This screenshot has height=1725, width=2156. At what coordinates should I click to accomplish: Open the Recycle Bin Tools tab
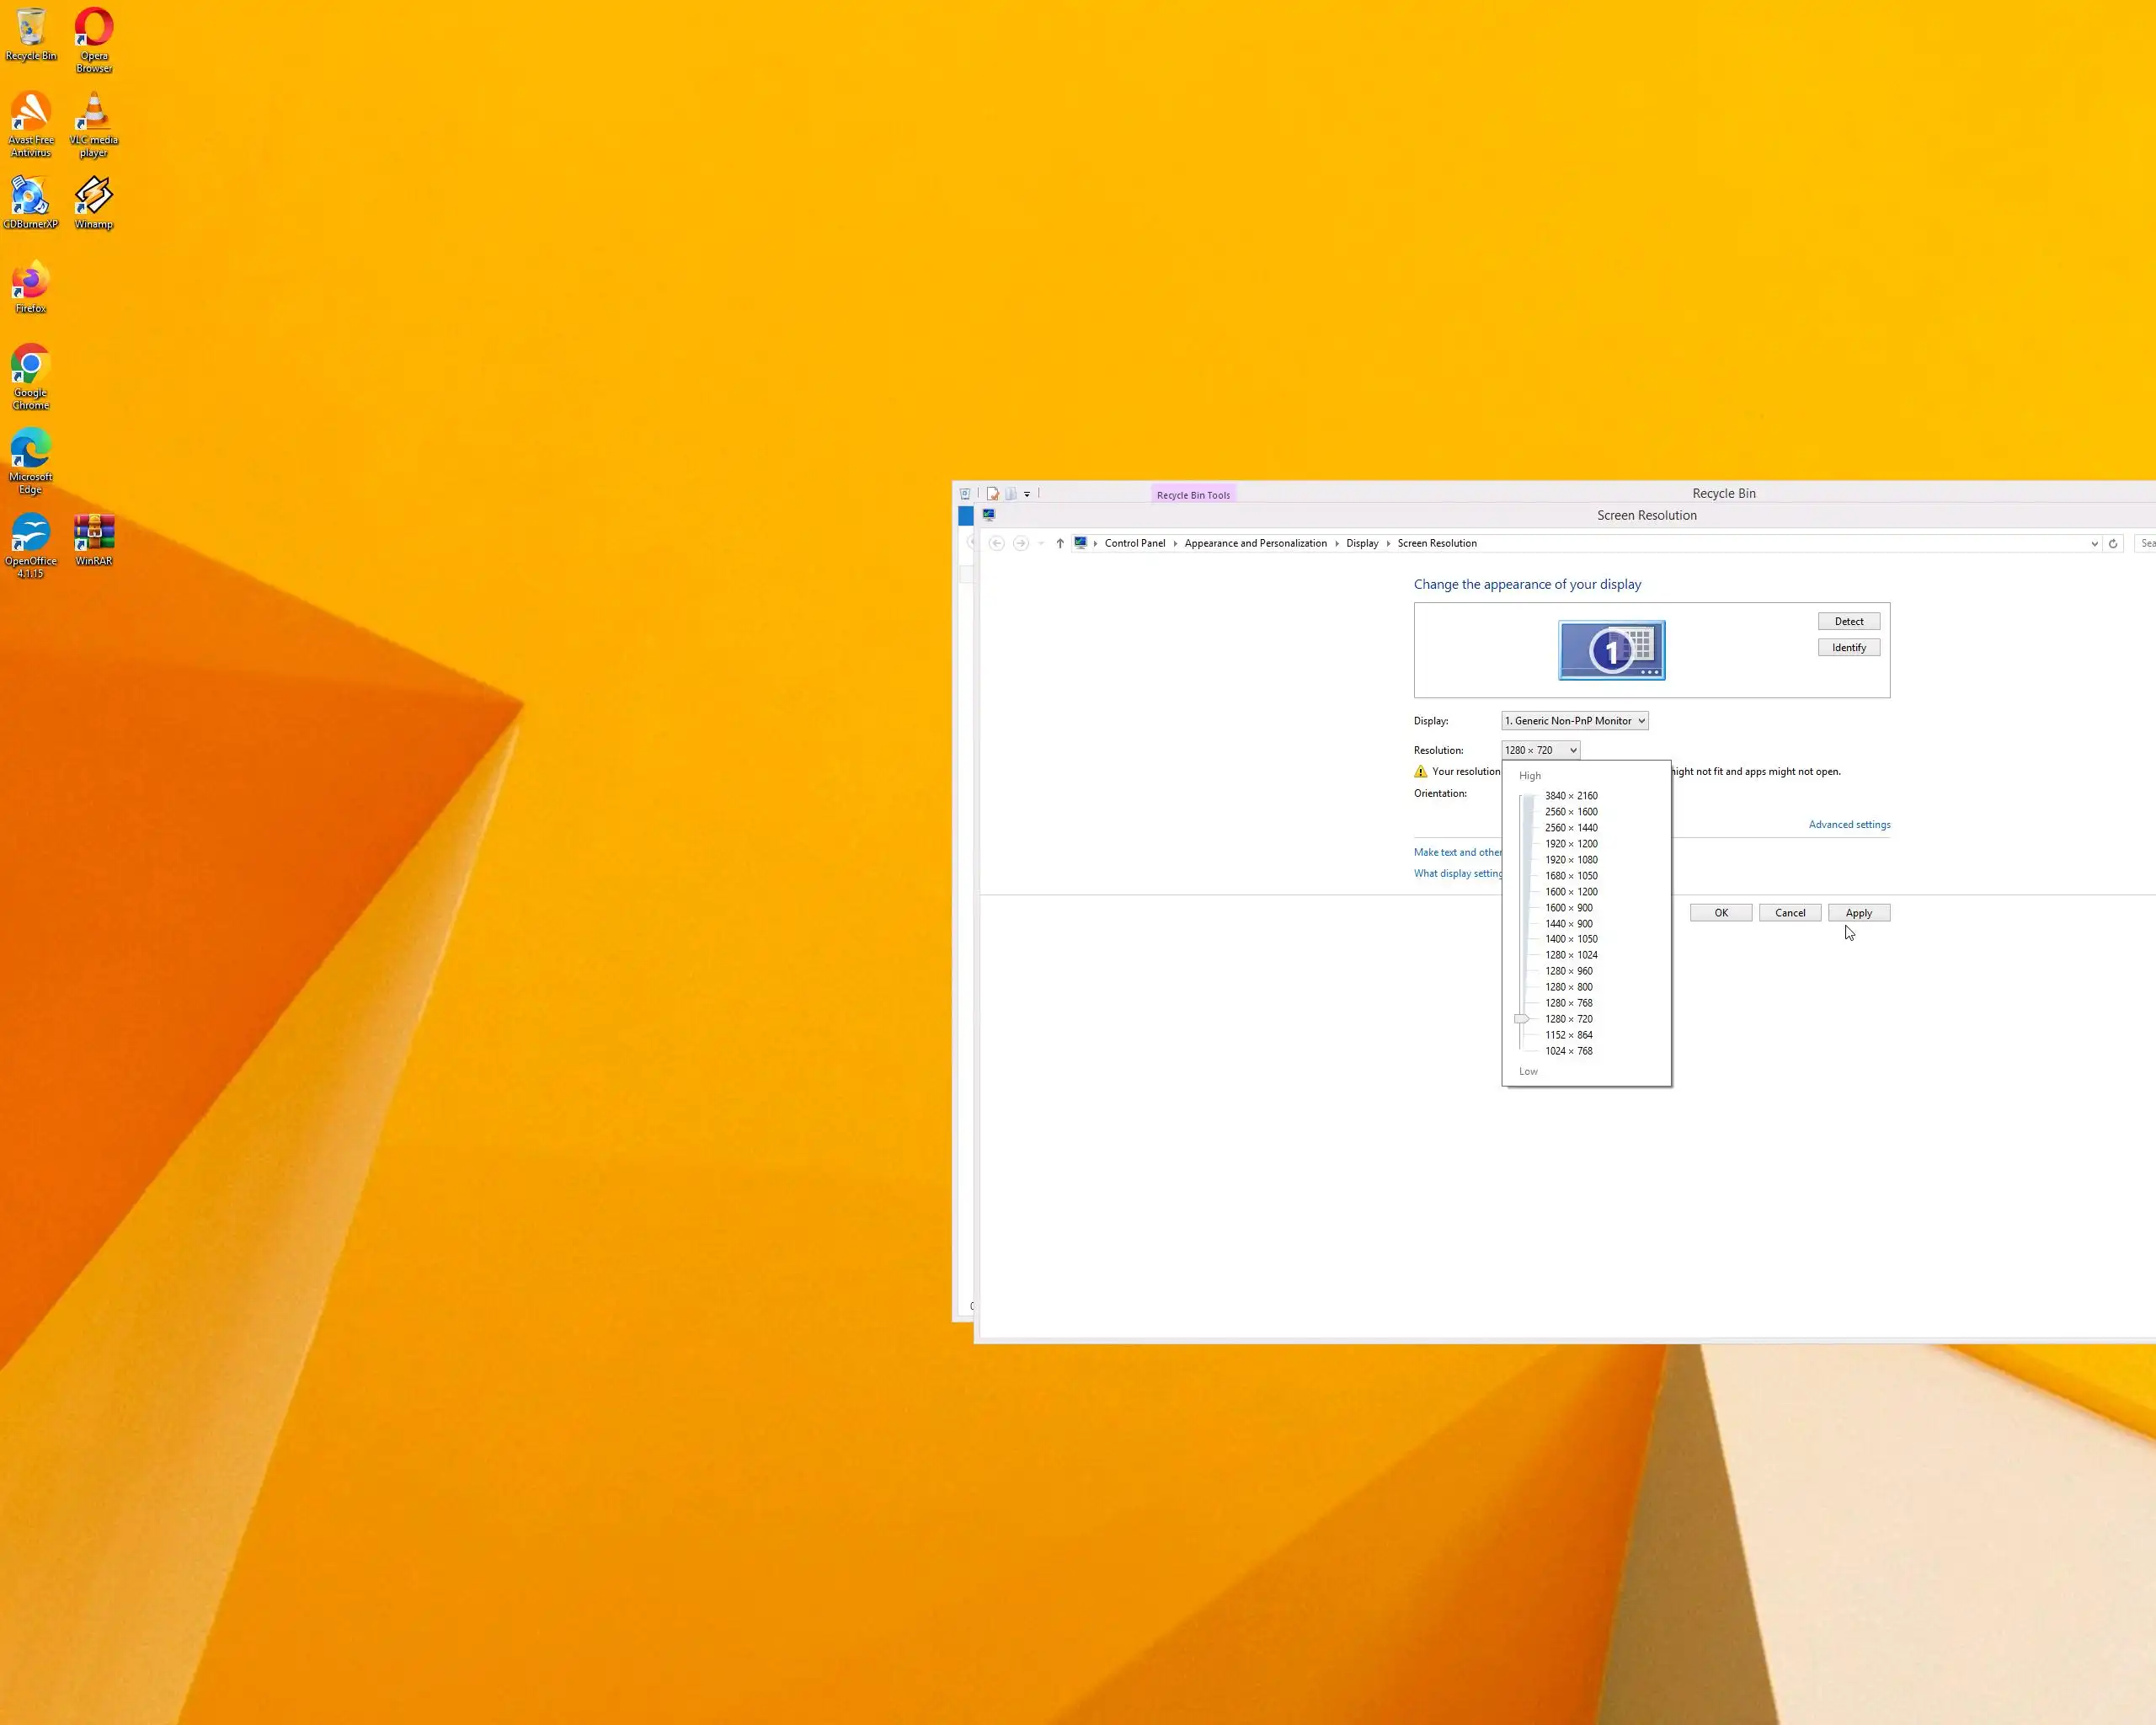point(1193,494)
